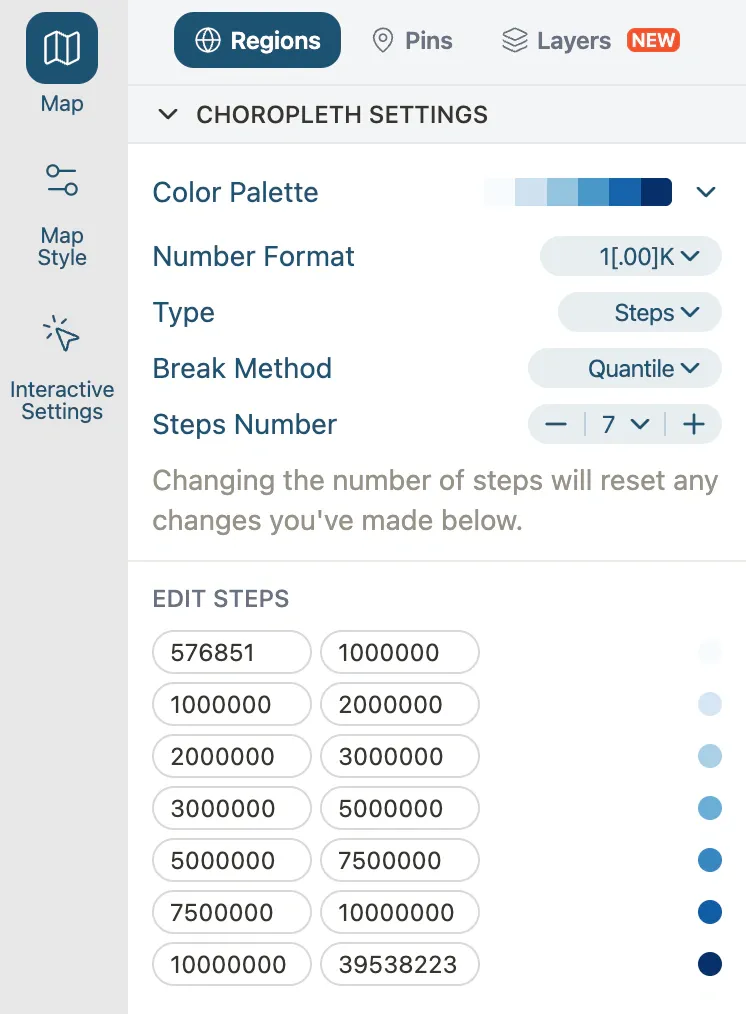746x1014 pixels.
Task: Click the Layers stack icon
Action: point(514,41)
